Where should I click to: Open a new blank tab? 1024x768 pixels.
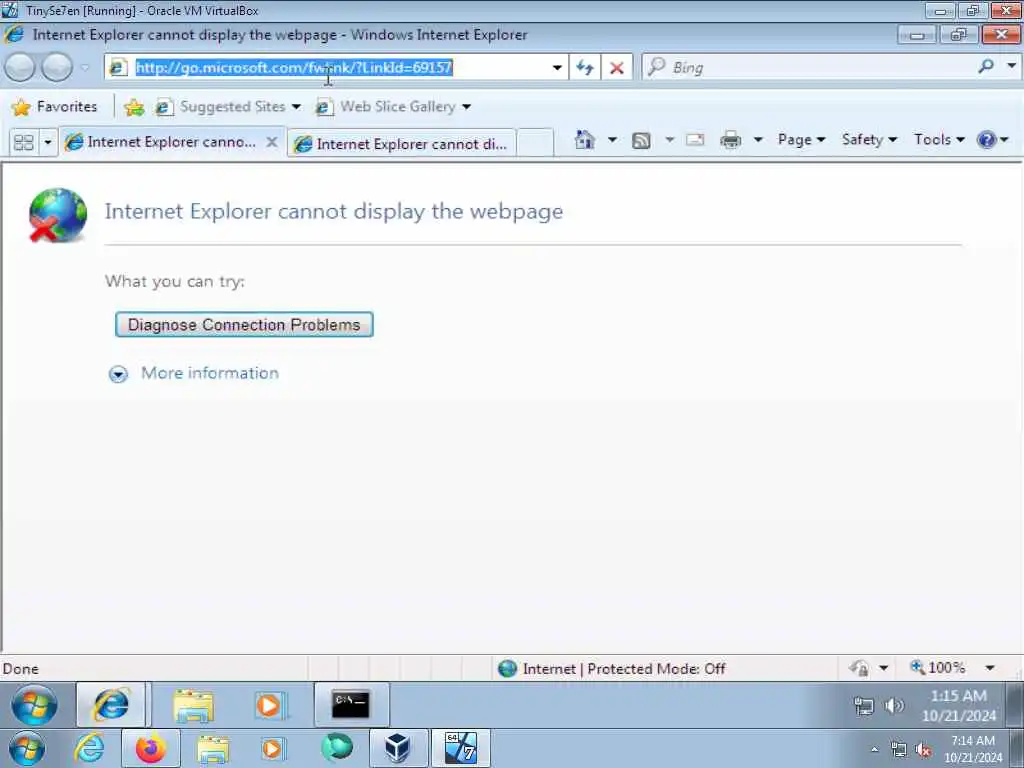click(x=535, y=144)
